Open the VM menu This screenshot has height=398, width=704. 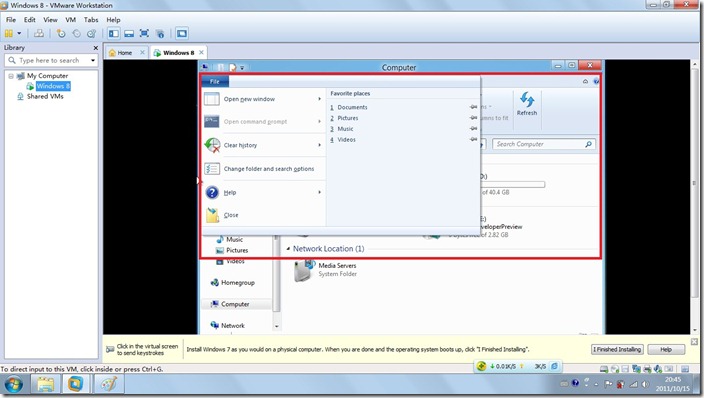pos(70,20)
